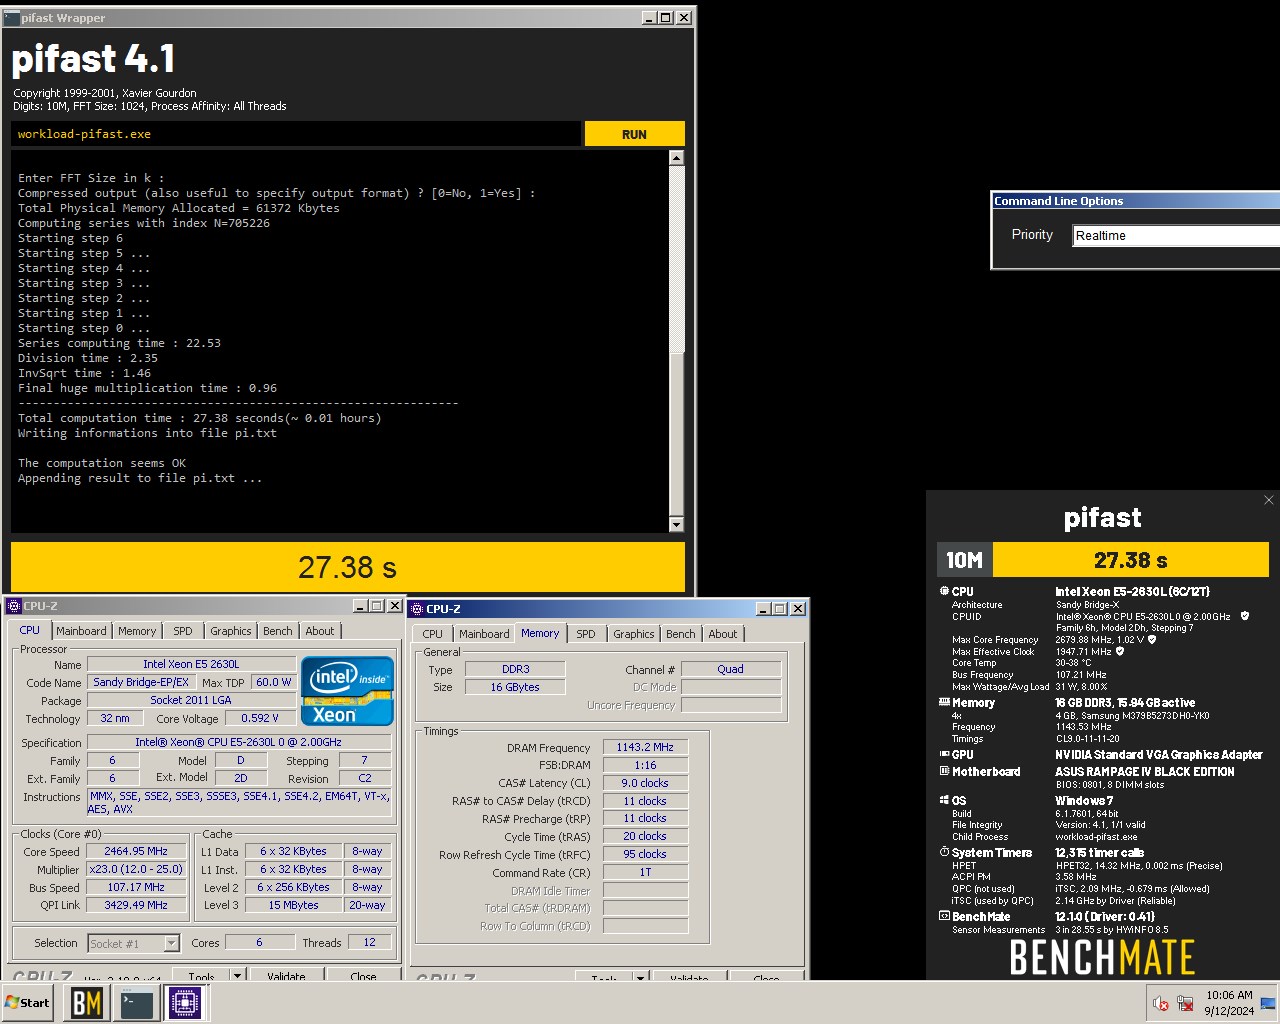The width and height of the screenshot is (1280, 1024).
Task: Click Close button in left CPU-Z
Action: coord(364,976)
